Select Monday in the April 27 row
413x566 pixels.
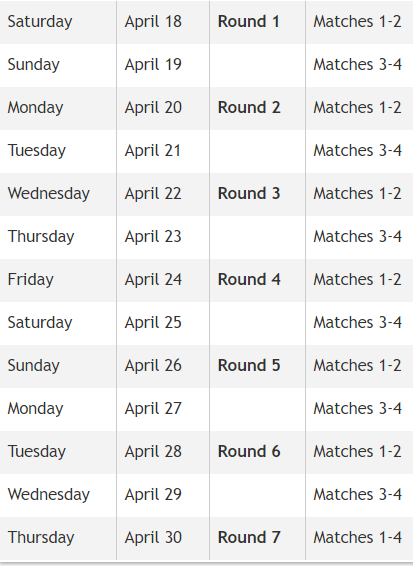pyautogui.click(x=35, y=408)
